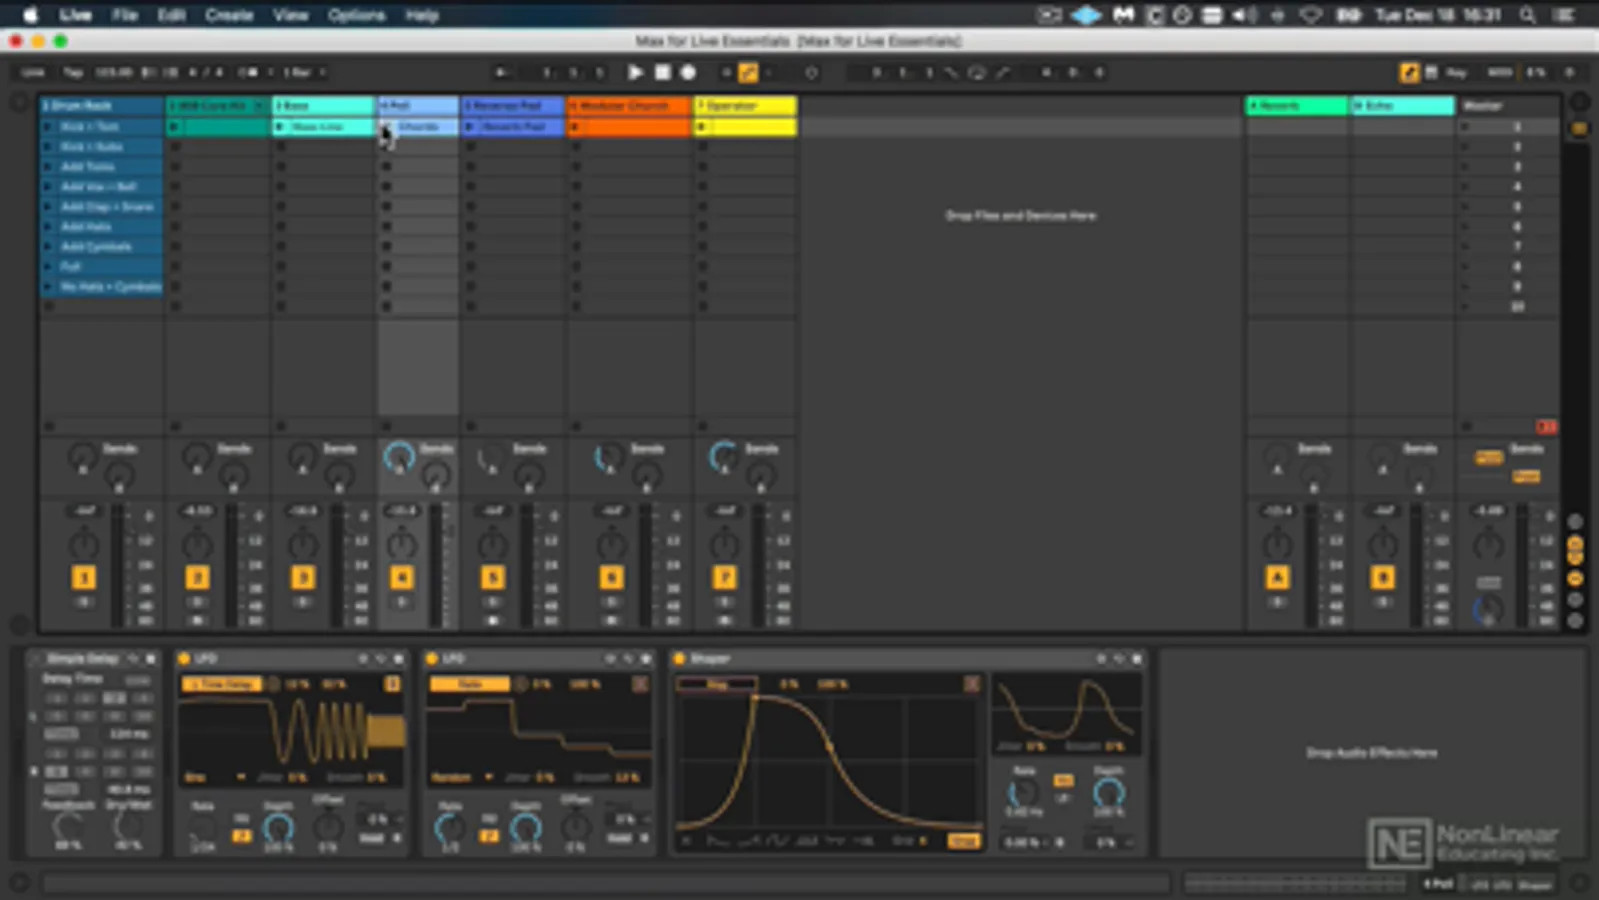Select the Pad track header
This screenshot has width=1599, height=900.
coord(418,105)
